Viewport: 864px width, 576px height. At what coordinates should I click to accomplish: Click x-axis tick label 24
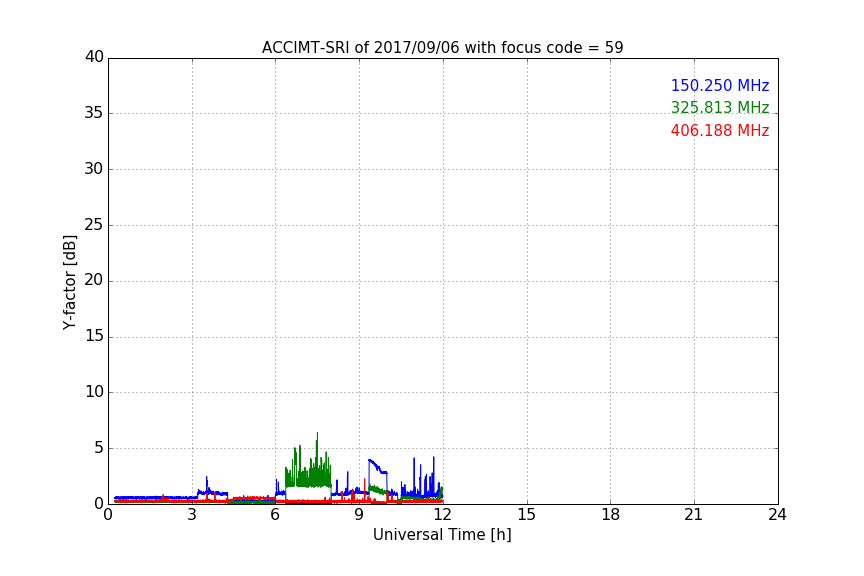point(777,515)
